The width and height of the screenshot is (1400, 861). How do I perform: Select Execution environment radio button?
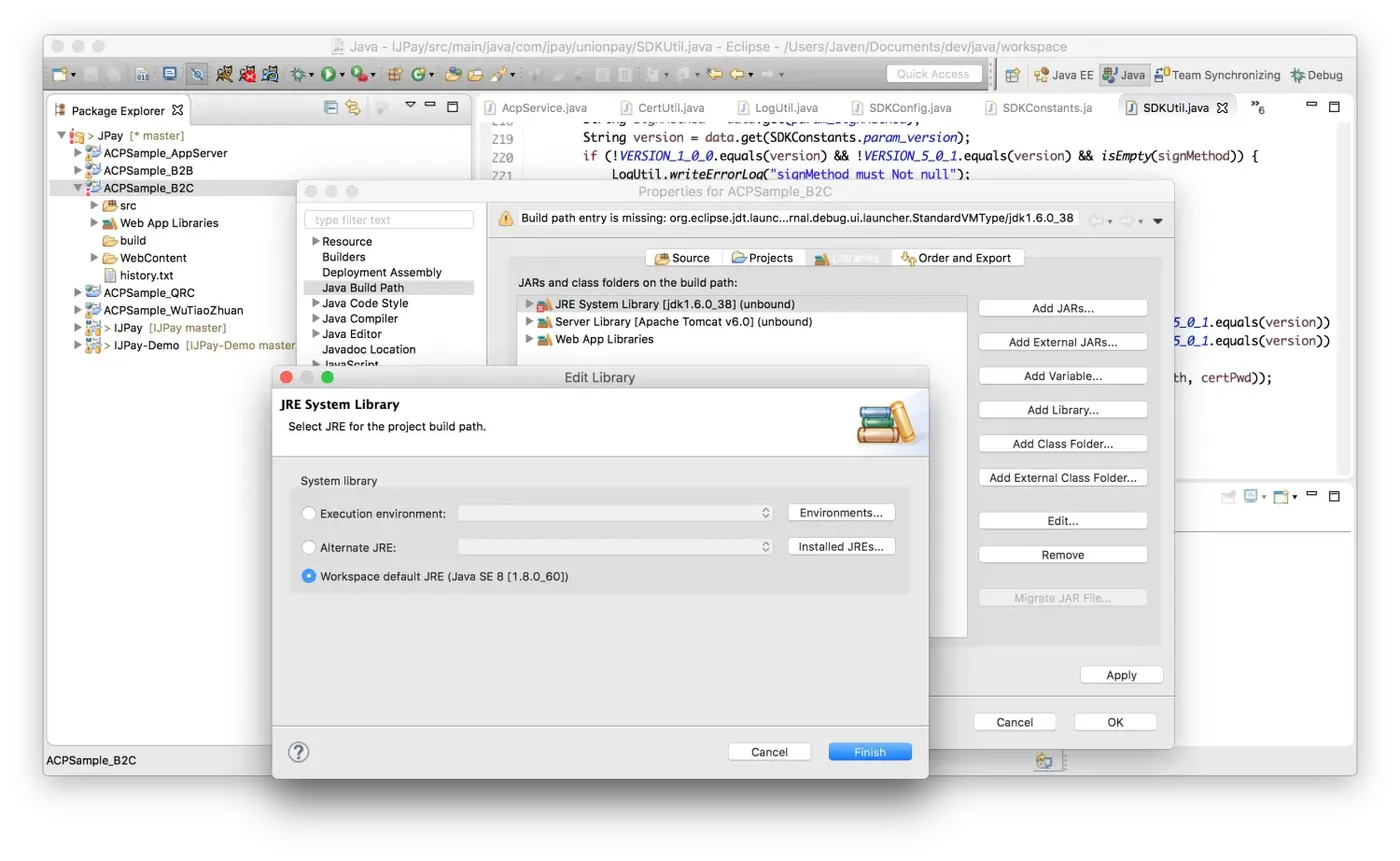[309, 513]
